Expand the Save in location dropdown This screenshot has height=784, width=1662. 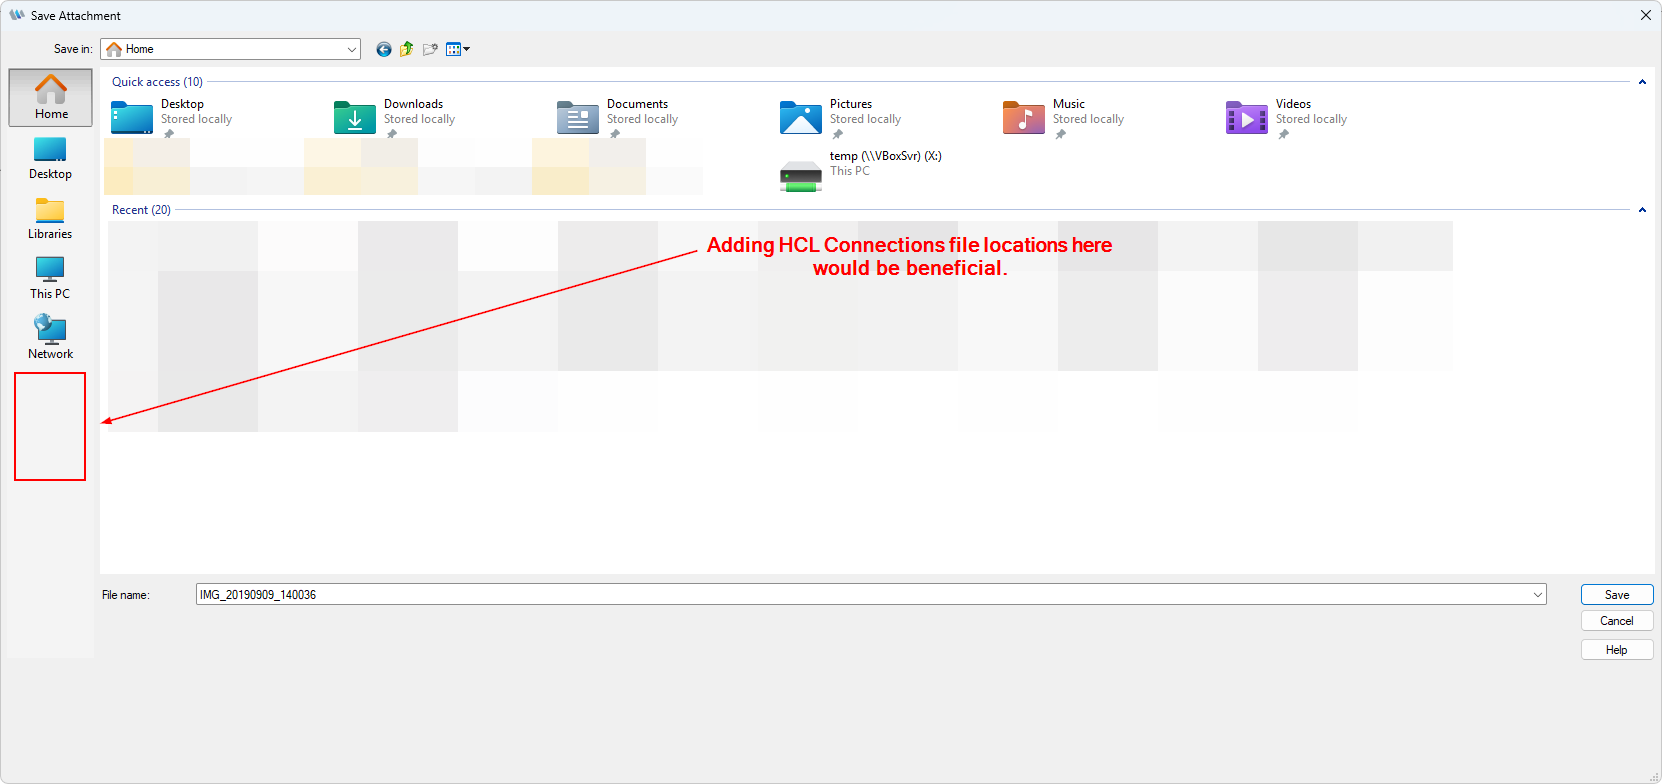(x=352, y=49)
